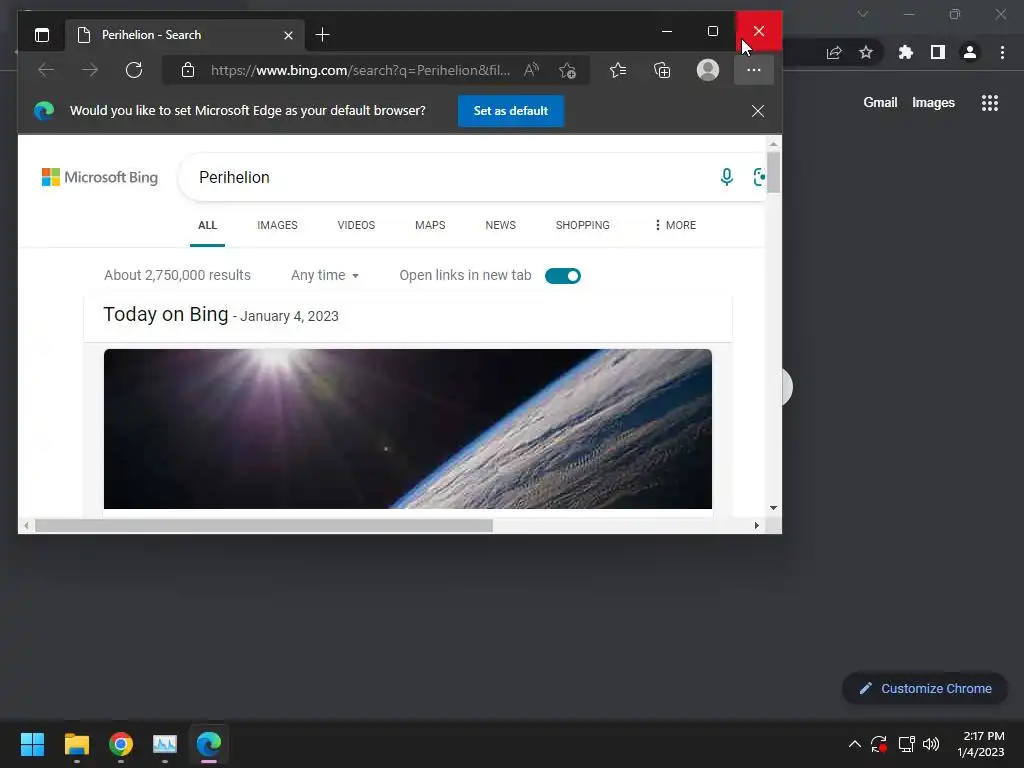Refresh the Bing search page
Image resolution: width=1024 pixels, height=768 pixels.
pyautogui.click(x=134, y=70)
